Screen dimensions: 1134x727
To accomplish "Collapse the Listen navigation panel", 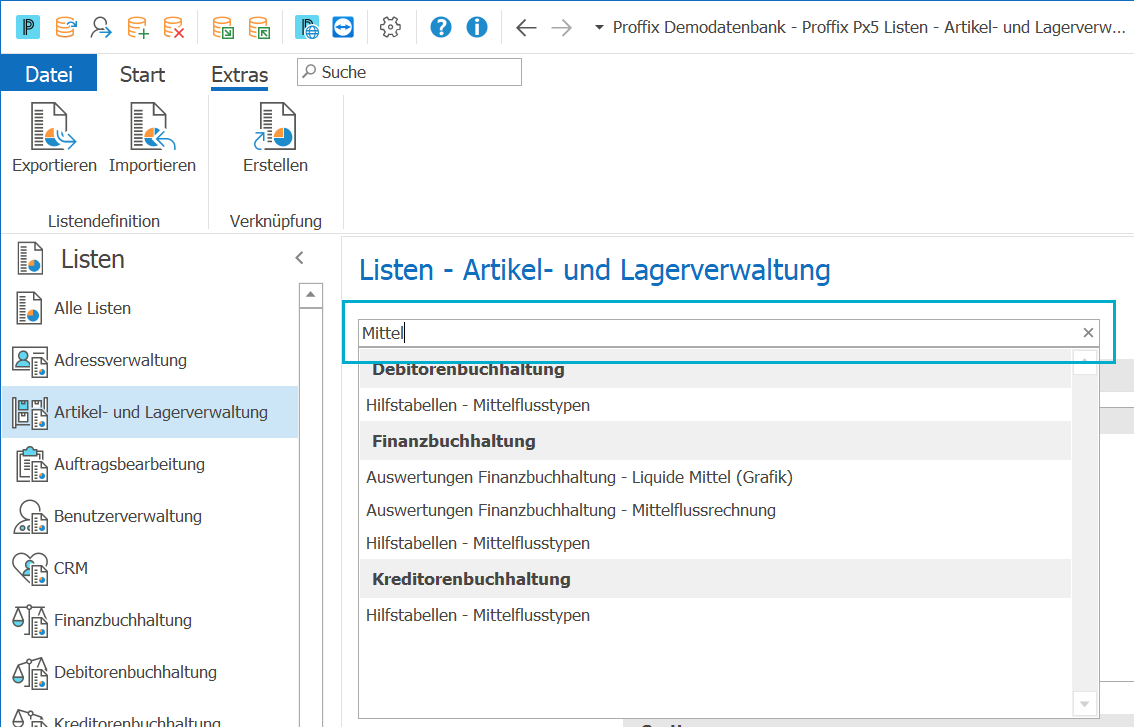I will point(299,258).
